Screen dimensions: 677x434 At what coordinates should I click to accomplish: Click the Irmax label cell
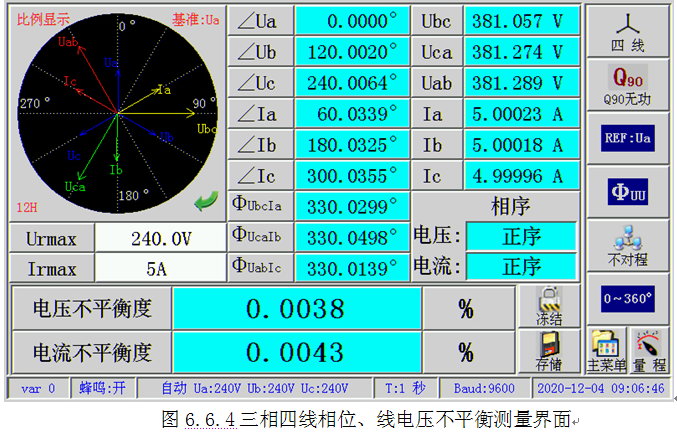[x=51, y=269]
